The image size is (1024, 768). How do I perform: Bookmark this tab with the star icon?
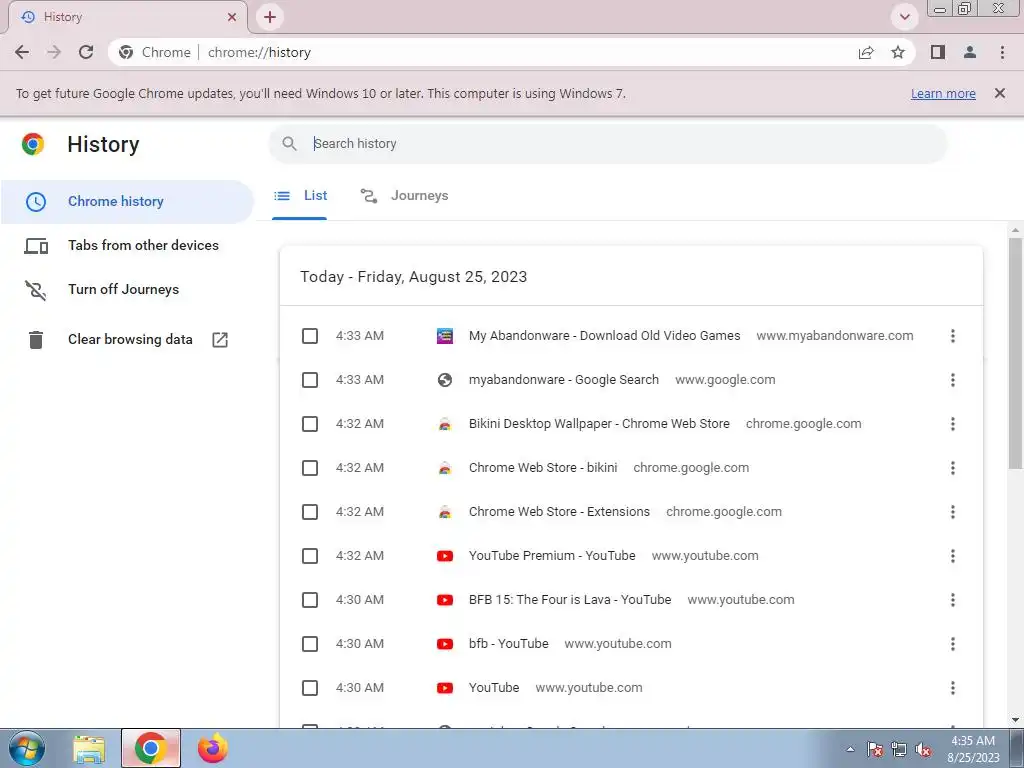click(898, 52)
